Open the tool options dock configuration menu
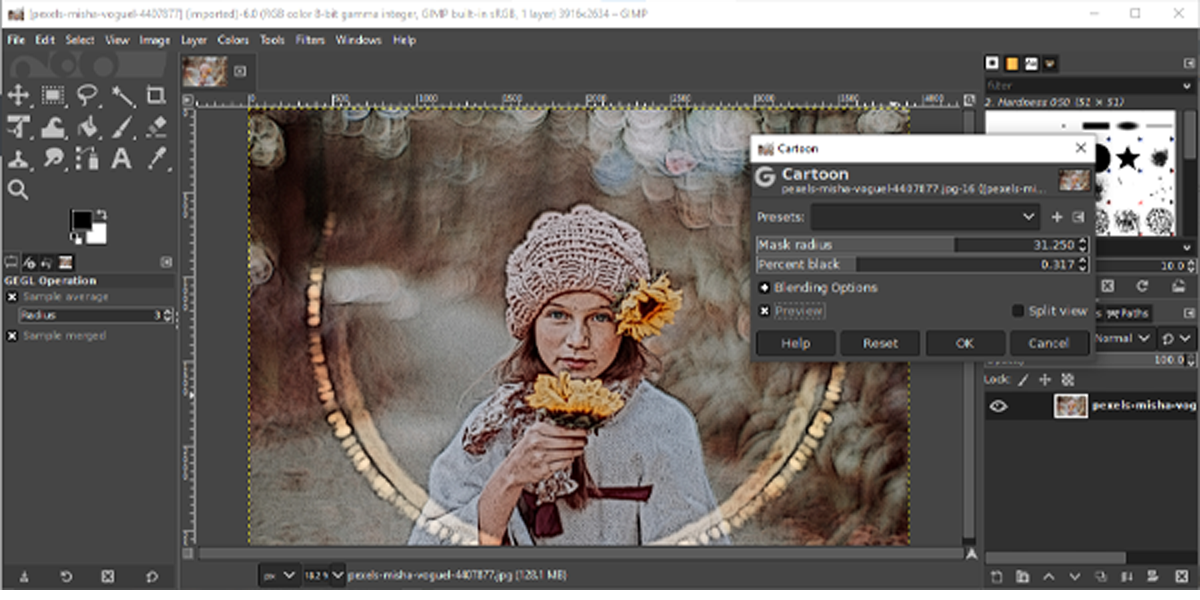Image resolution: width=1200 pixels, height=600 pixels. tap(166, 262)
